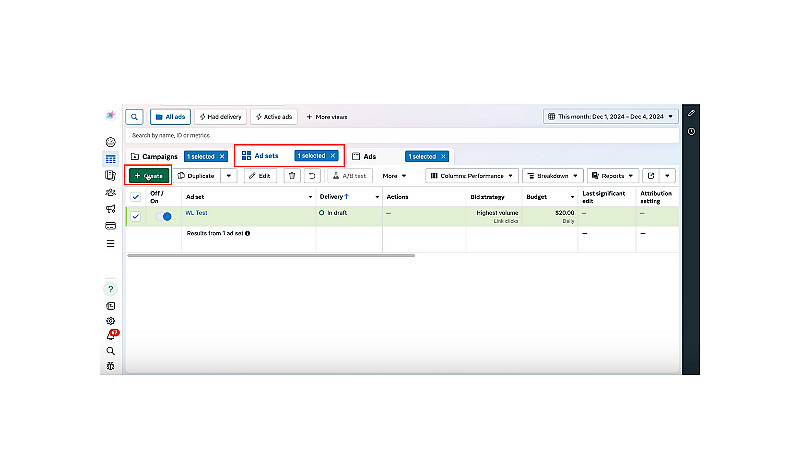Click the info icon beside Results from 1 ad set
Viewport: 800px width, 460px height.
pyautogui.click(x=247, y=234)
